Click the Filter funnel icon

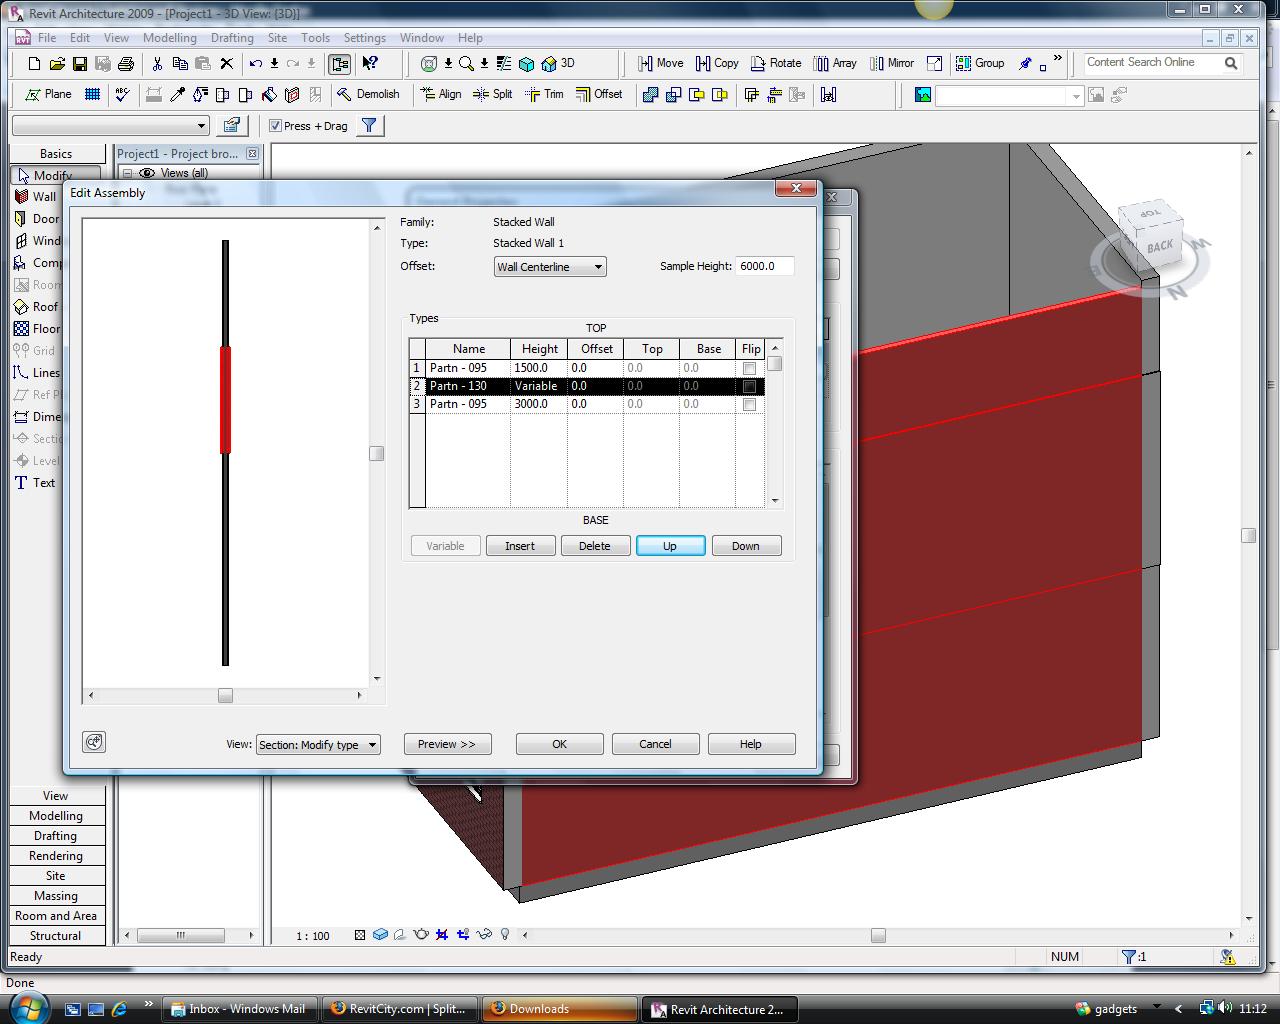[369, 126]
